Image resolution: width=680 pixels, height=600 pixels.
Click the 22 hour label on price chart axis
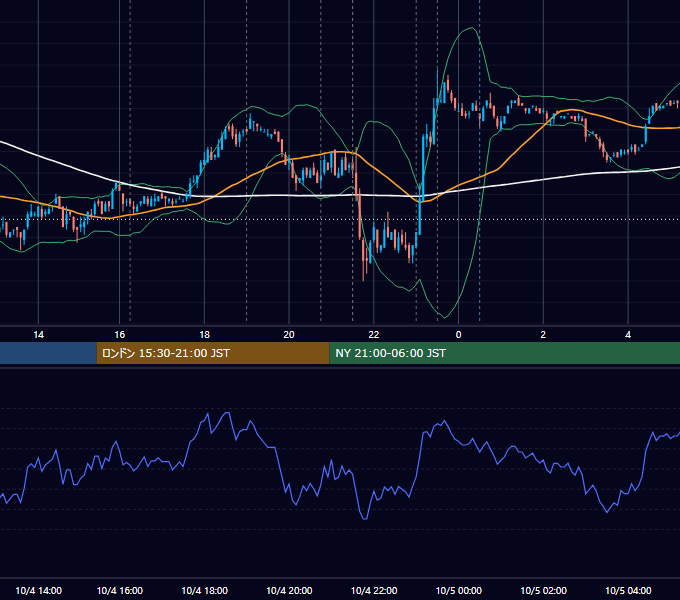tap(373, 335)
